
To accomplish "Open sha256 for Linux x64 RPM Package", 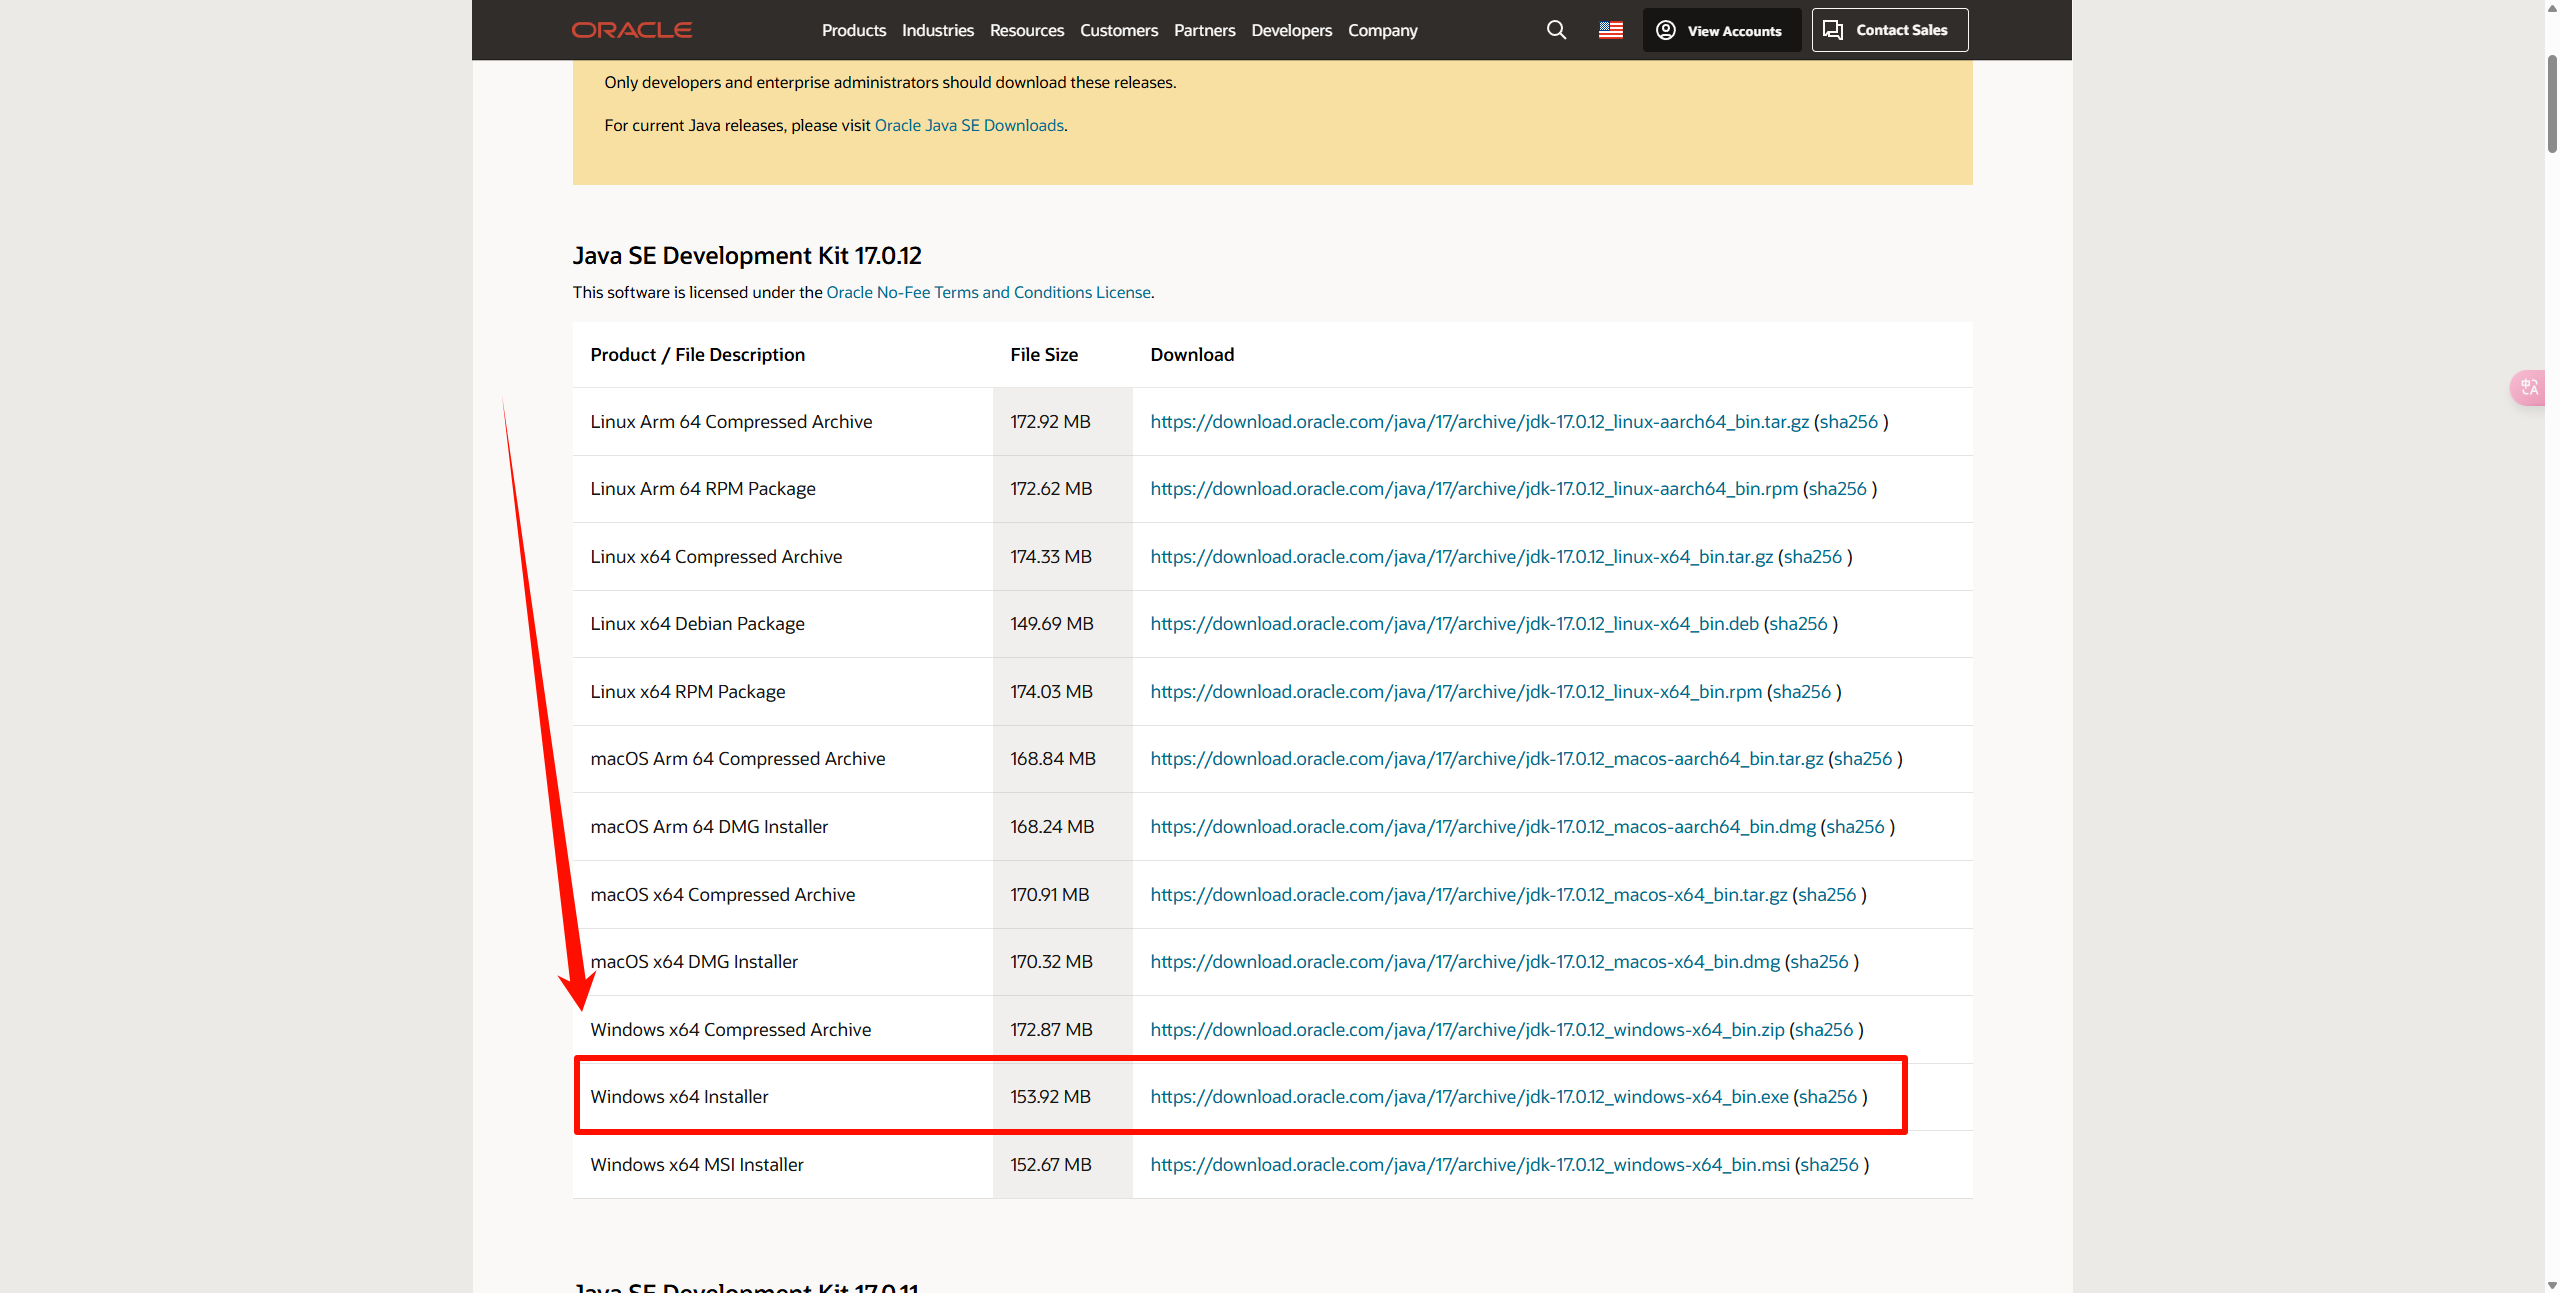I will coord(1802,692).
